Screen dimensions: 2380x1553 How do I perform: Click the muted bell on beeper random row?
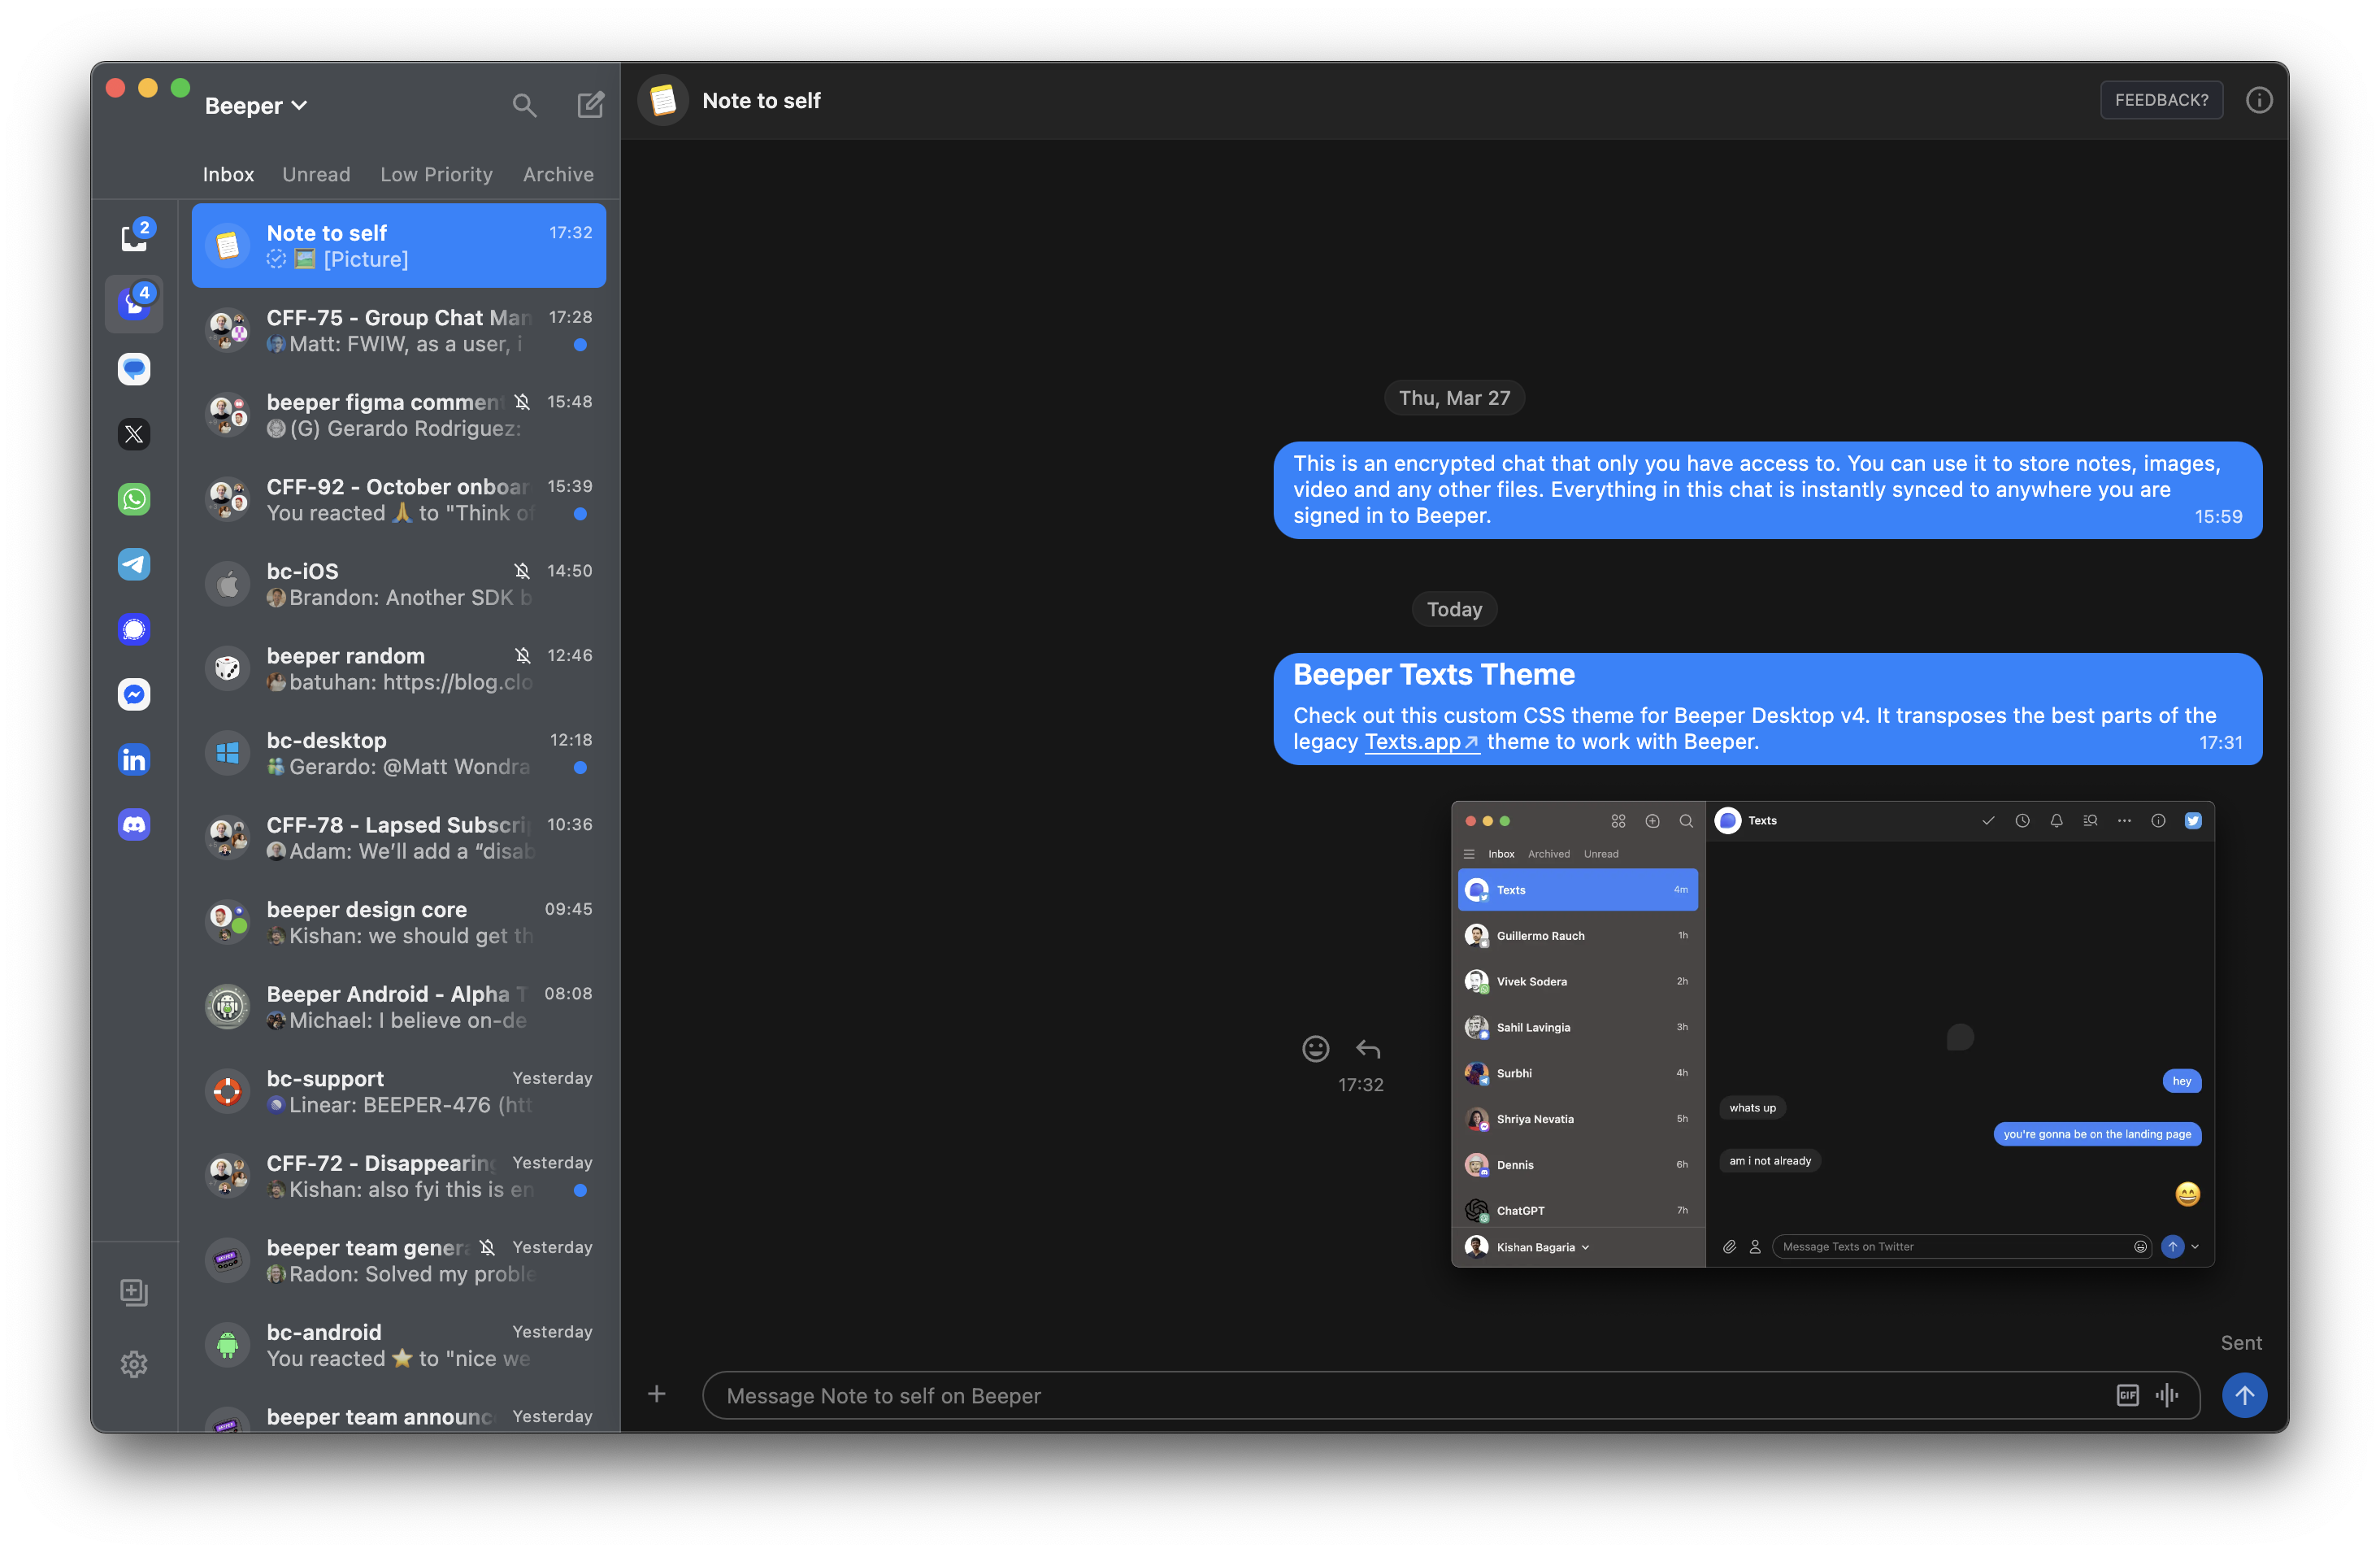pos(522,655)
